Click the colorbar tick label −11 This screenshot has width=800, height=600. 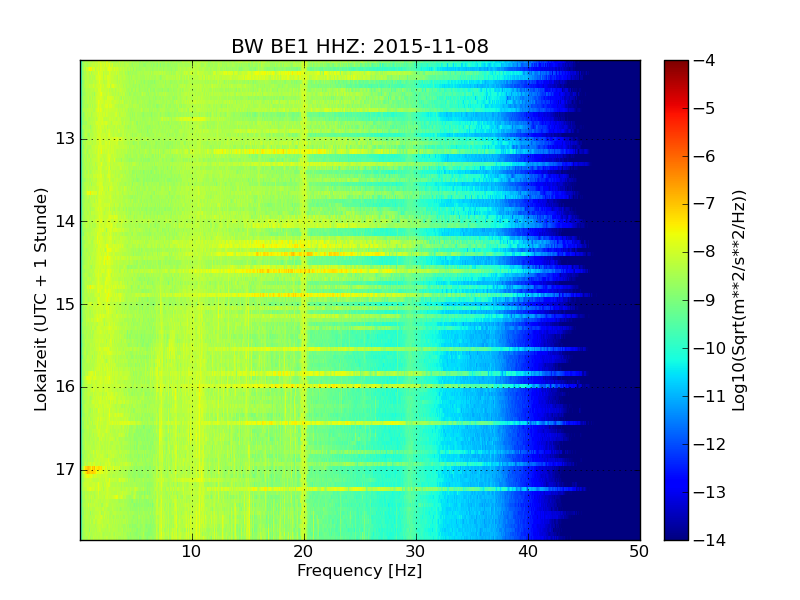click(x=710, y=396)
